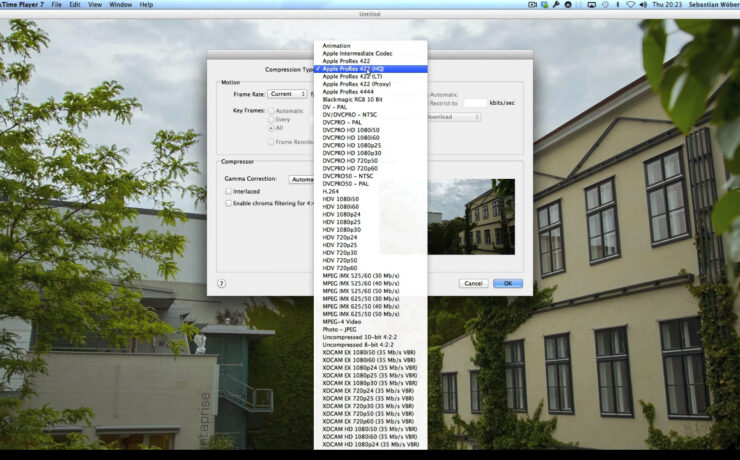740x460 pixels.
Task: Choose DVCPRO HD 720p60
Action: tap(370, 168)
